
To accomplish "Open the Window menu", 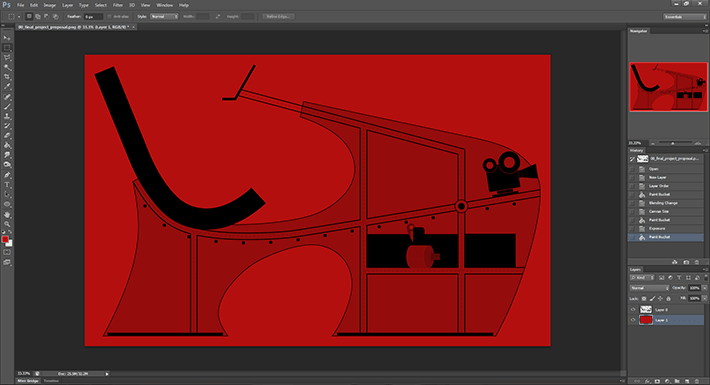I will click(164, 5).
